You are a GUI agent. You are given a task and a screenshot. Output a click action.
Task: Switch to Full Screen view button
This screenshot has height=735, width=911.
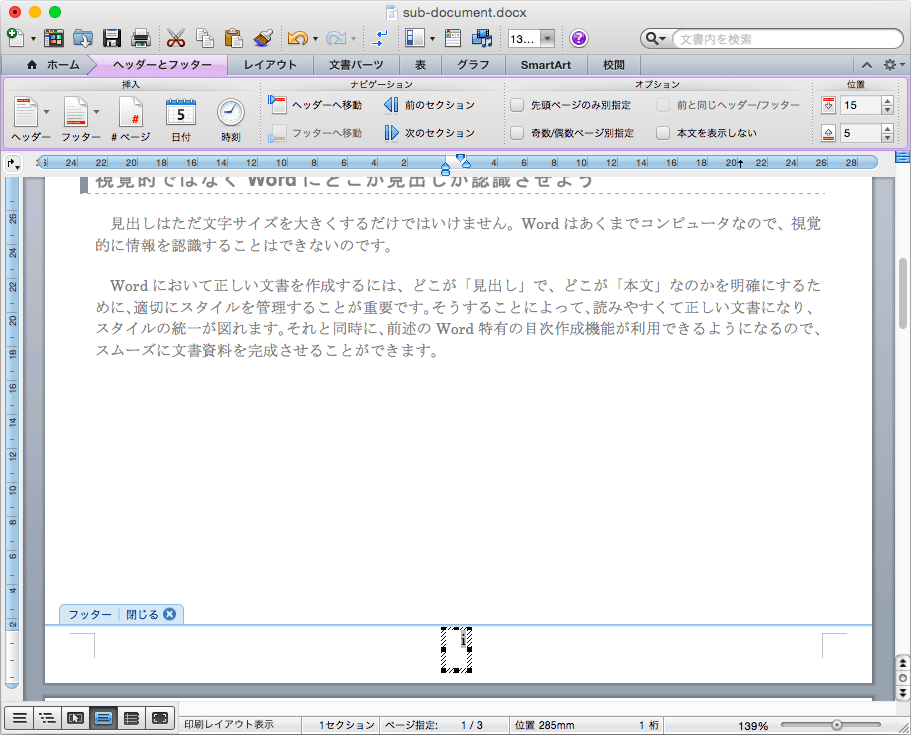point(160,719)
